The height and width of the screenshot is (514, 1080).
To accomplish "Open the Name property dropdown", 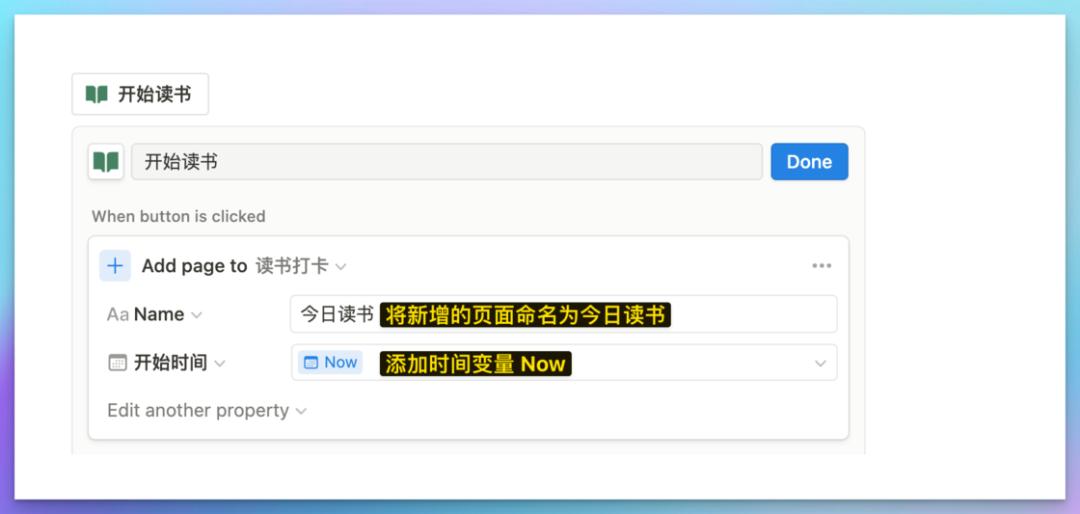I will point(154,315).
